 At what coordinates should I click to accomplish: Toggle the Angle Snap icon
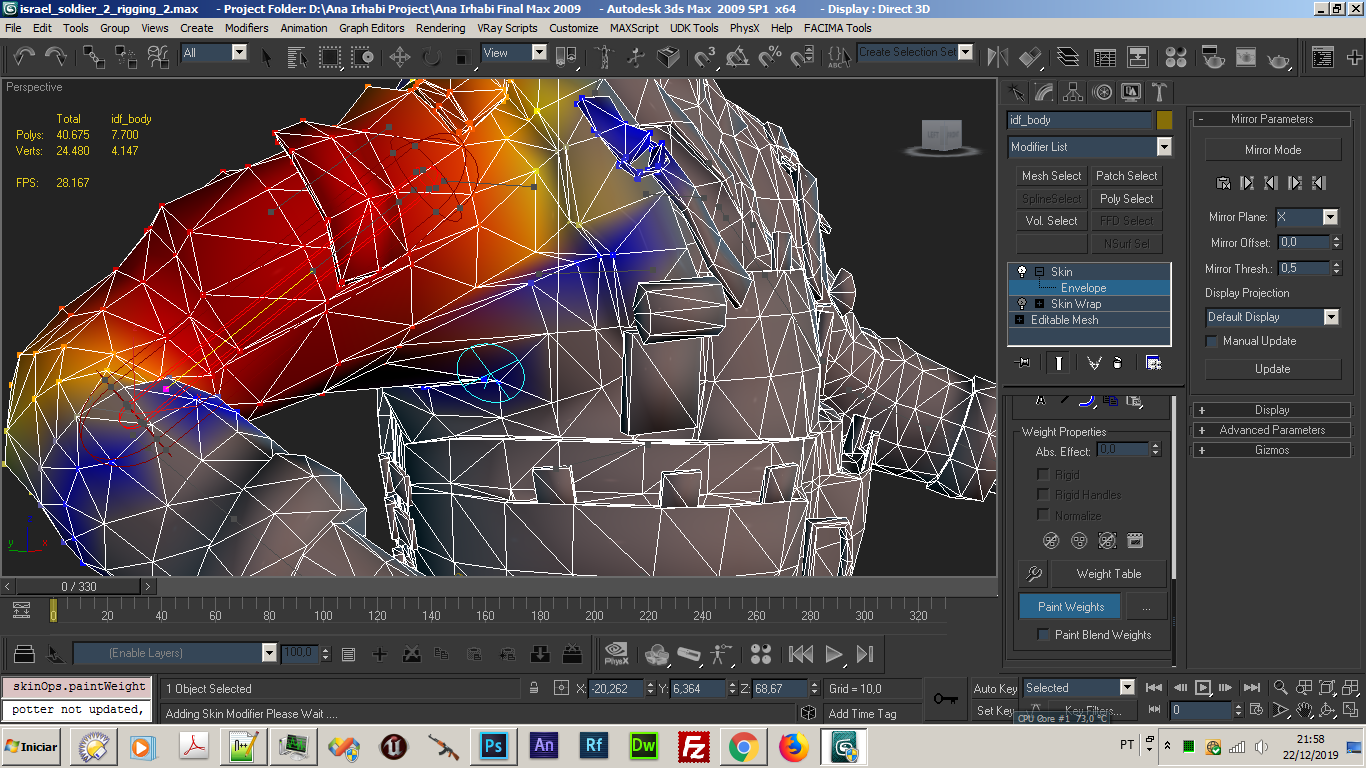point(738,57)
